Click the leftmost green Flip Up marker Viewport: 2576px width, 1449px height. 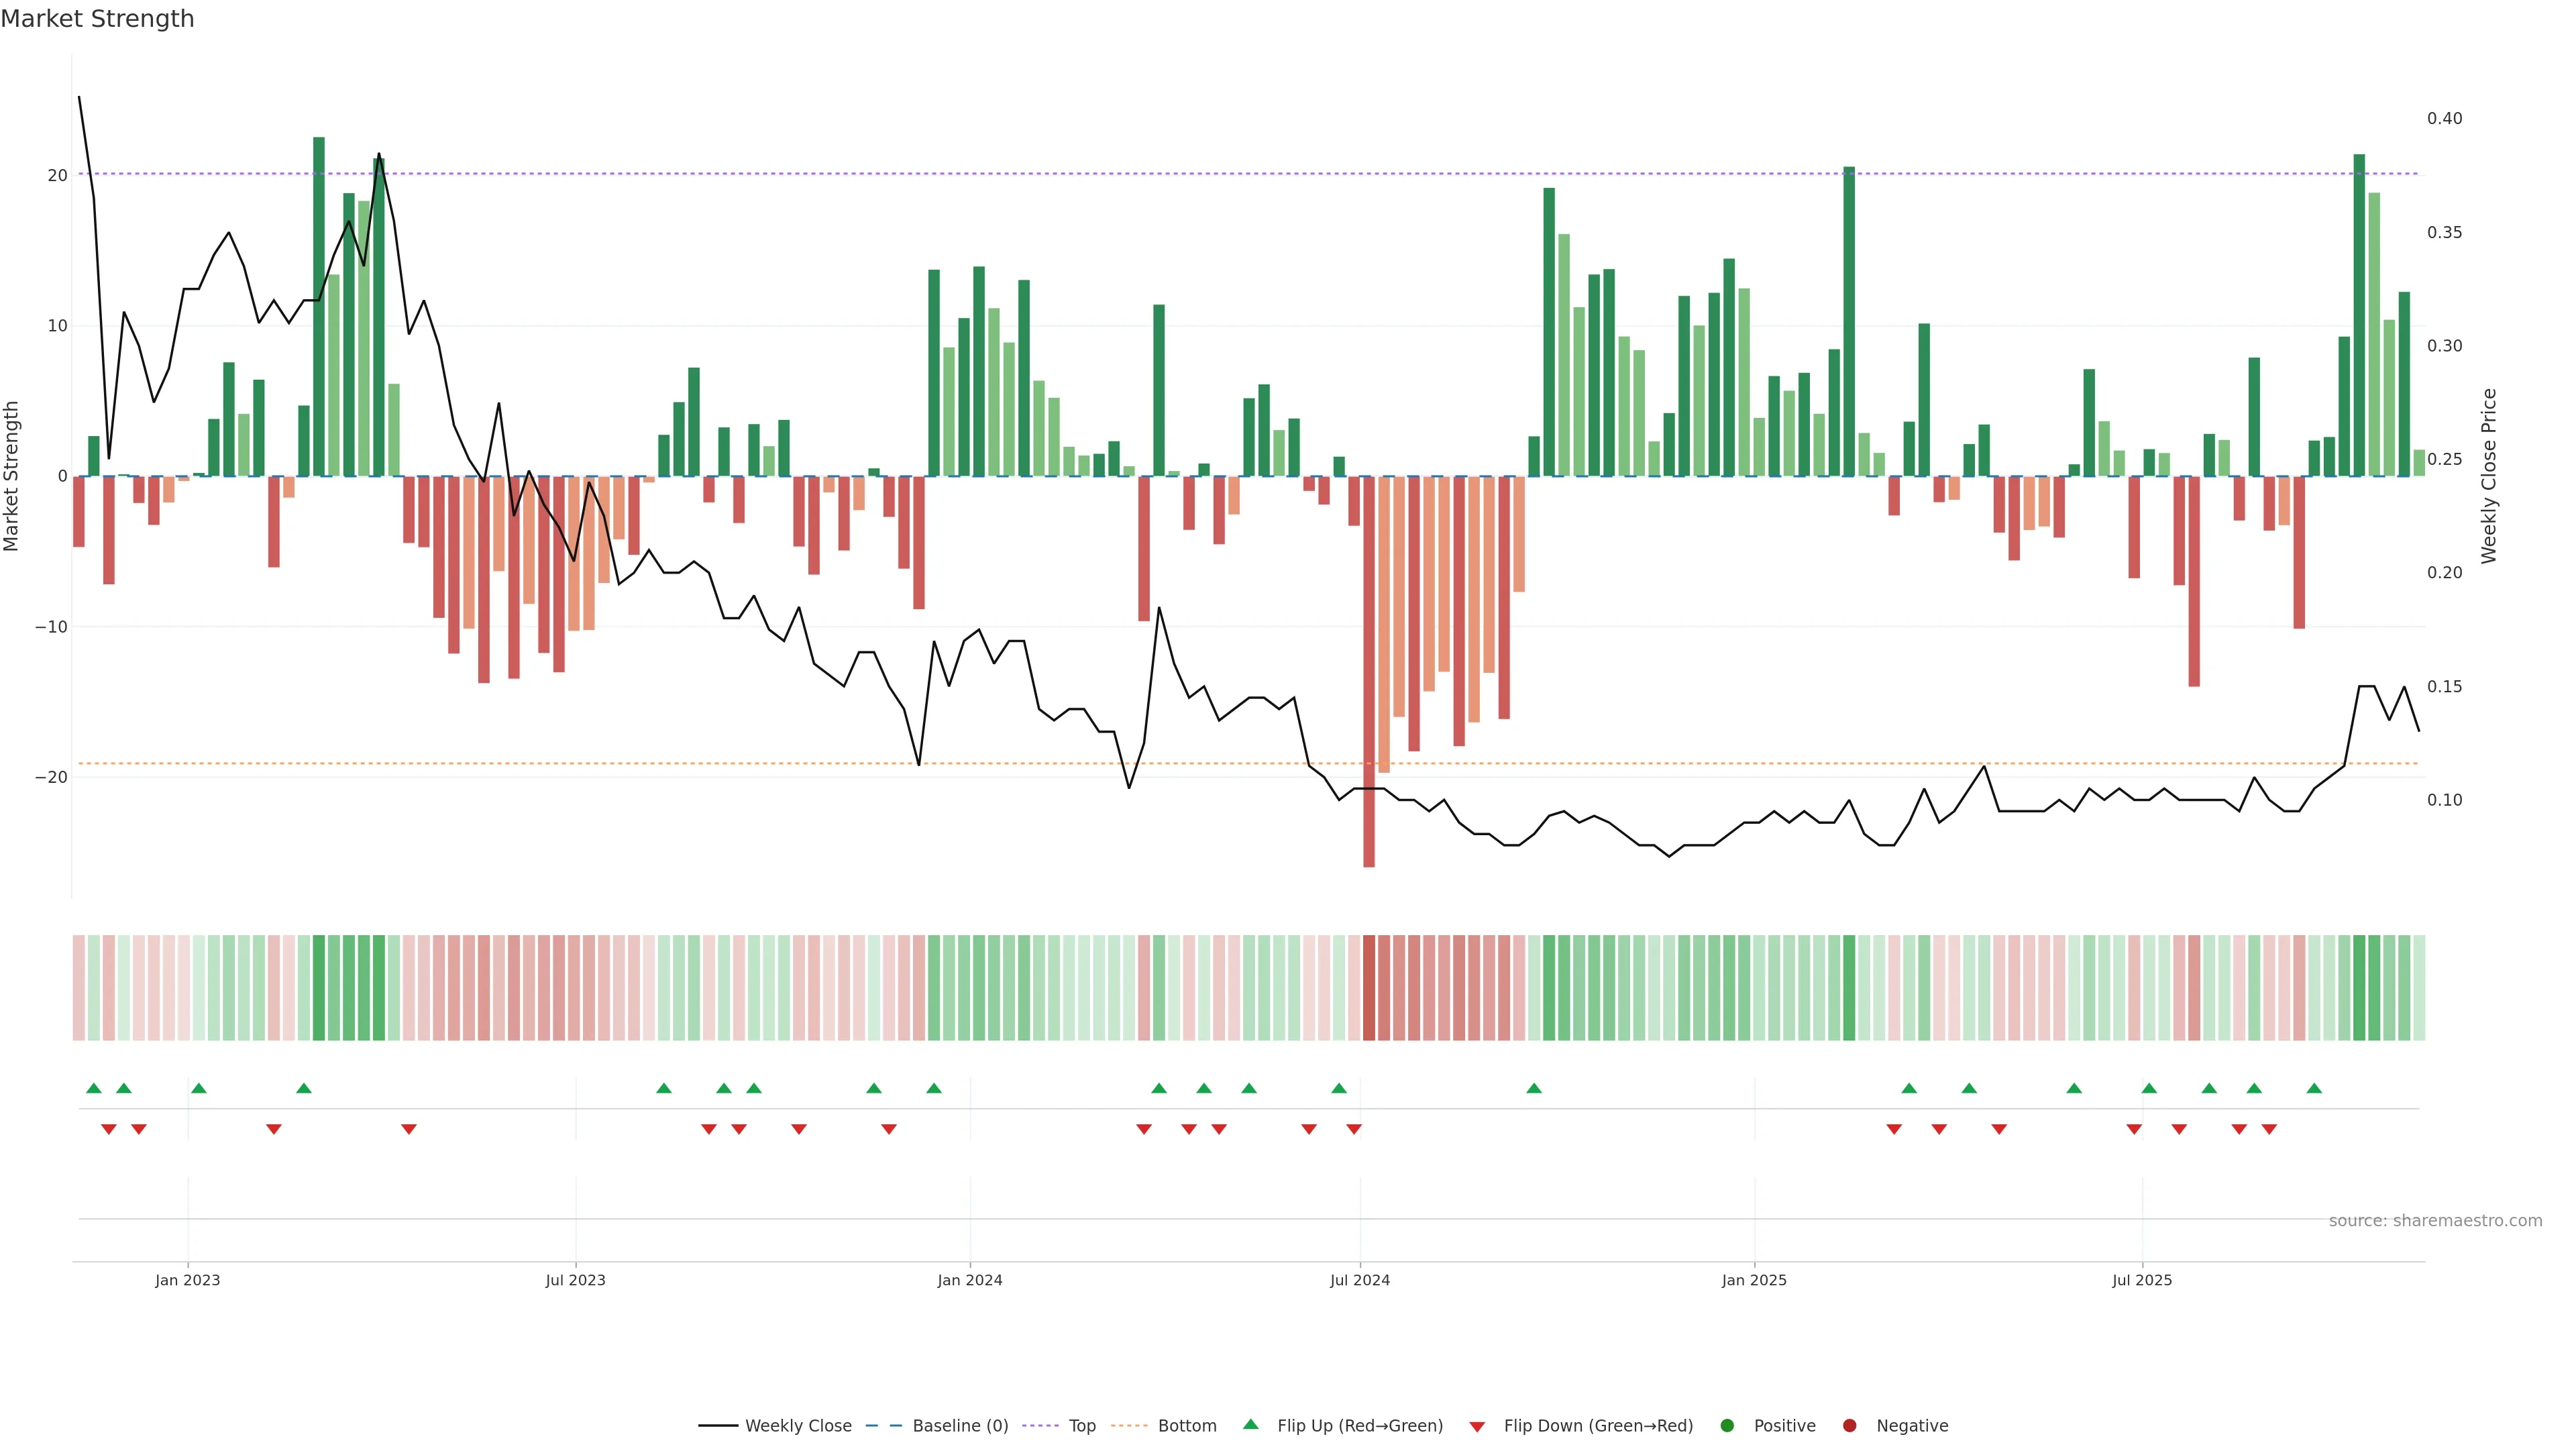point(94,1088)
